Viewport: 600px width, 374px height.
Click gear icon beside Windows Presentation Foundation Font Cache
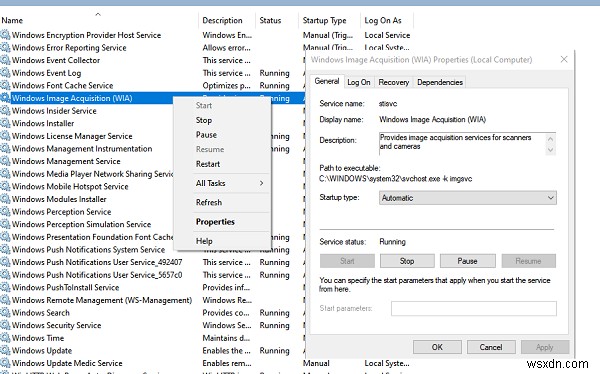[5, 237]
